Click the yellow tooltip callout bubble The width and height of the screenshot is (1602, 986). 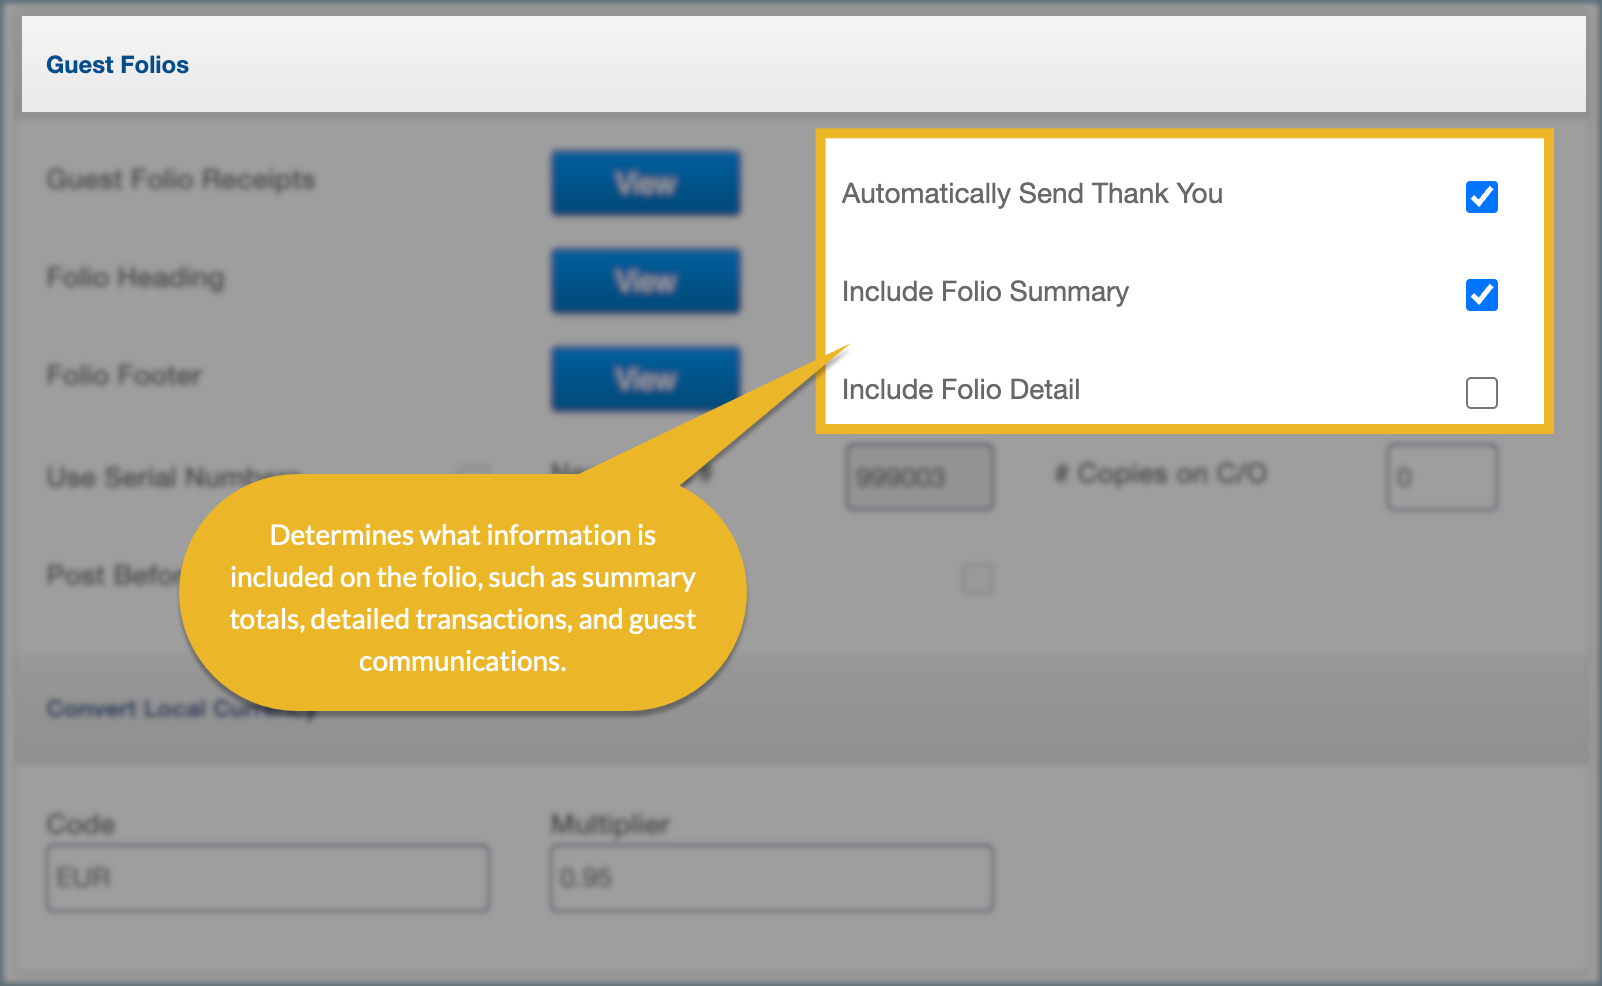462,597
